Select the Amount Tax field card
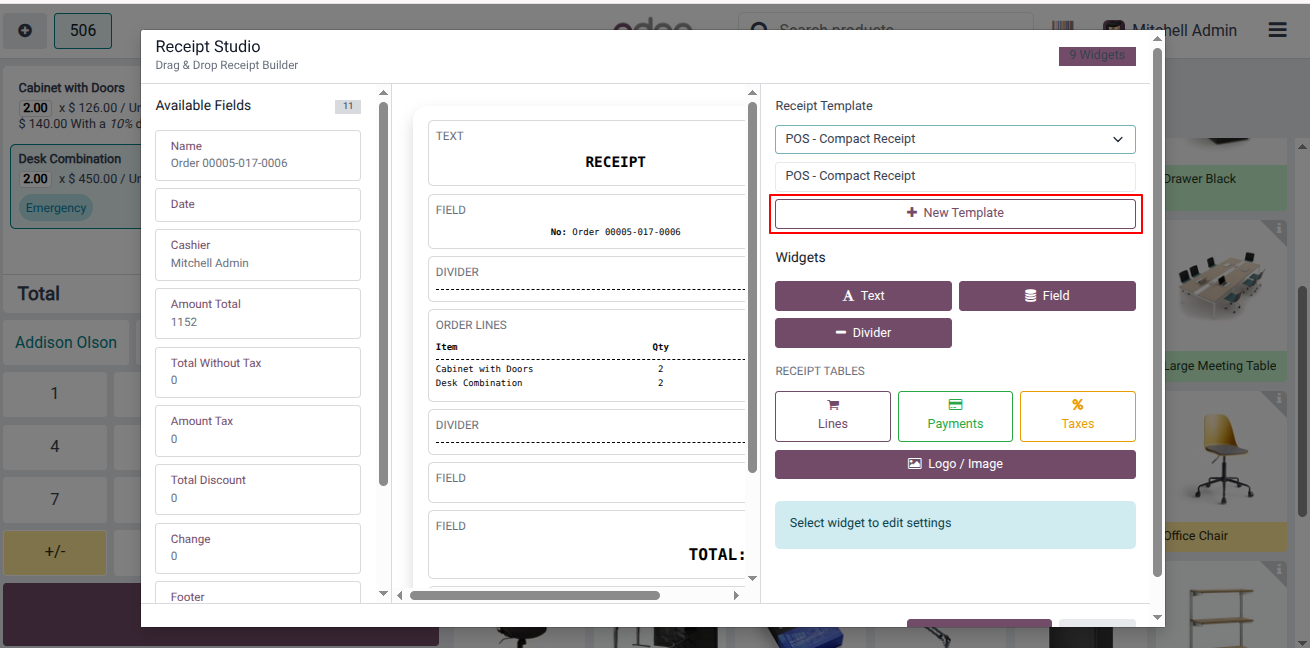 click(x=258, y=431)
